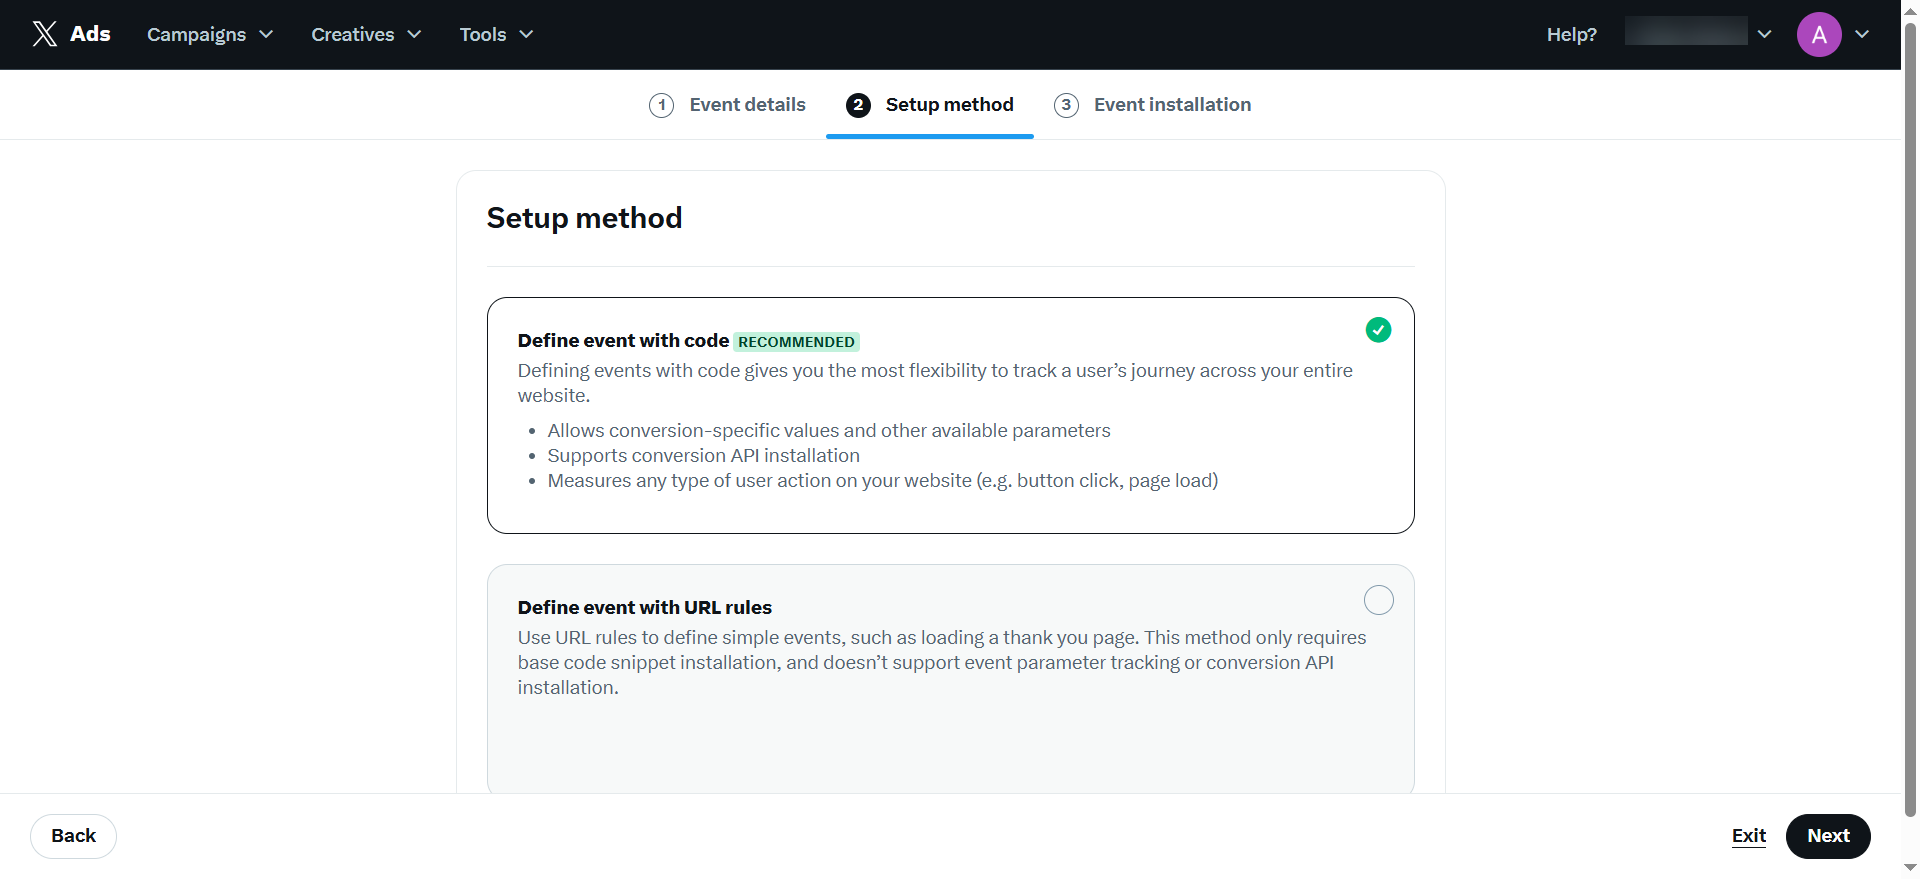Click the purple account avatar icon
This screenshot has width=1920, height=879.
pos(1819,35)
